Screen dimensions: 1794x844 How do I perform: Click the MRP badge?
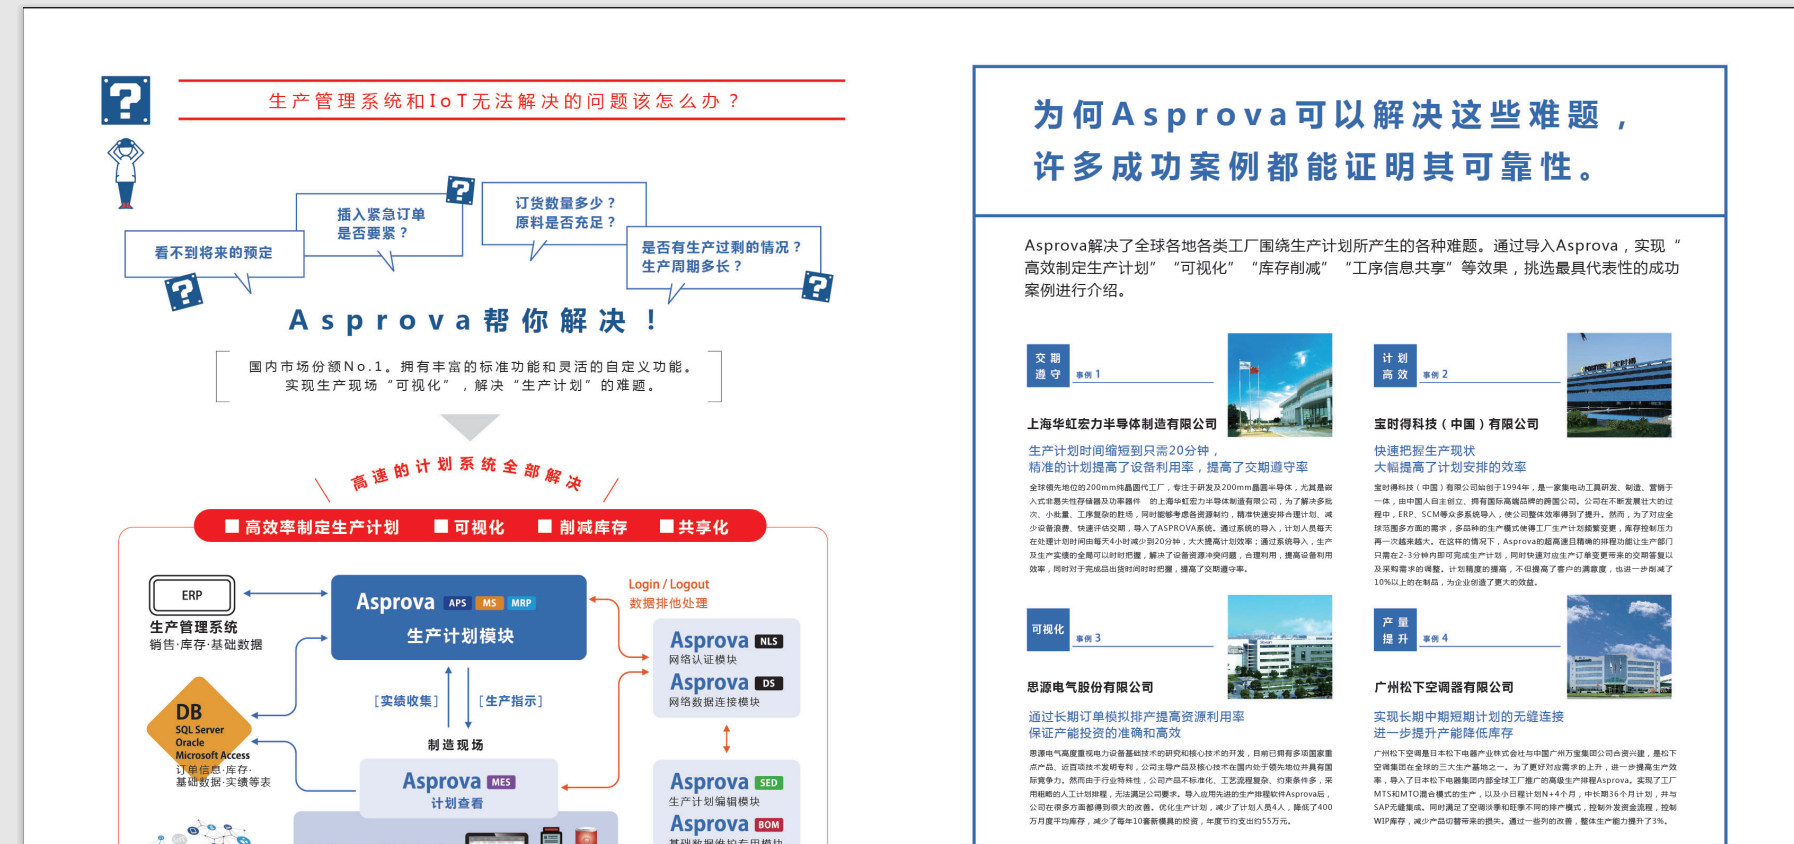tap(521, 603)
